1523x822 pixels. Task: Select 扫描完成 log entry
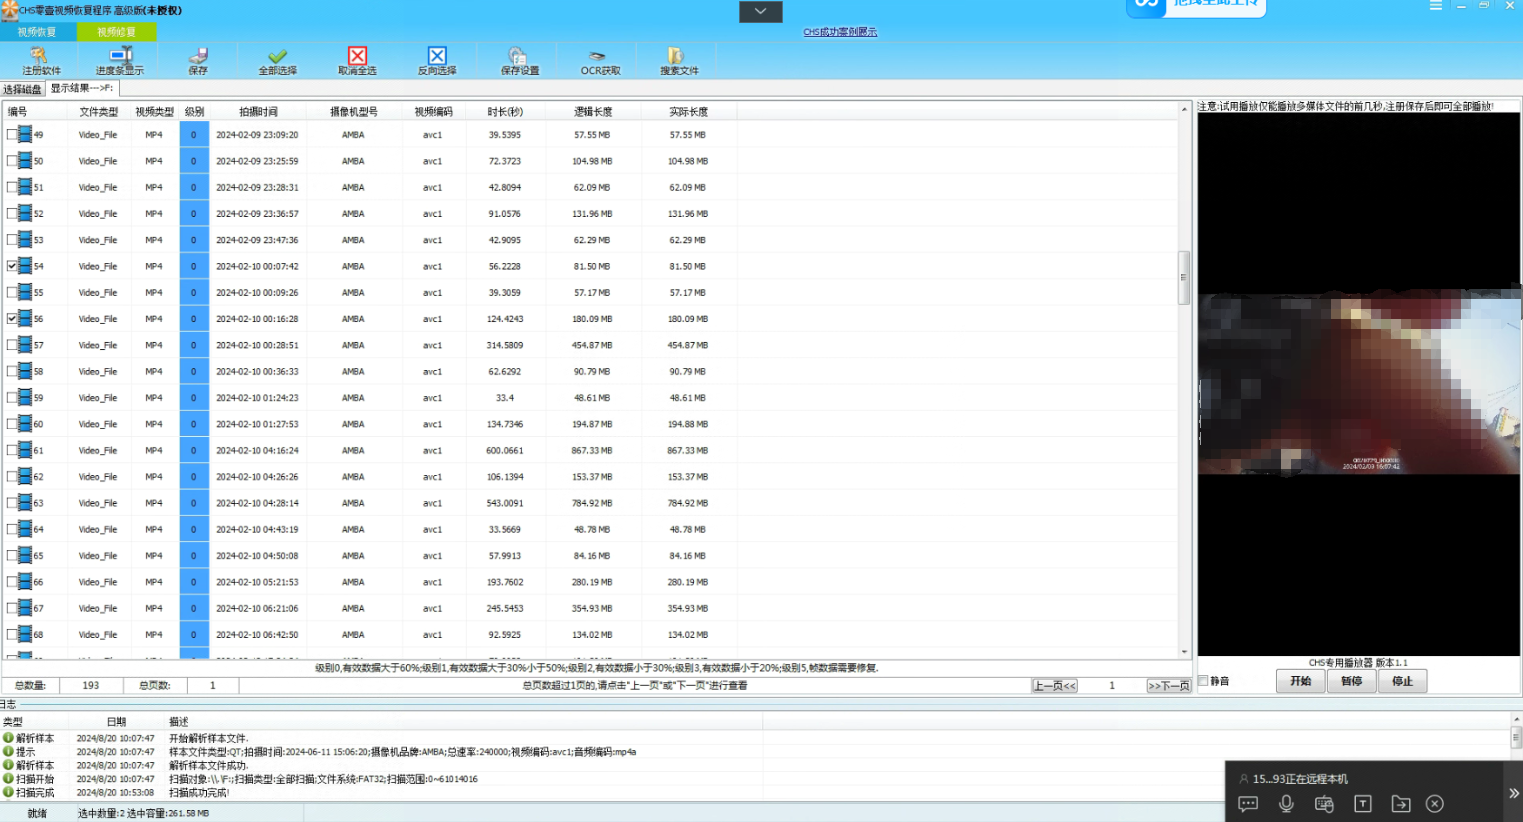click(35, 793)
